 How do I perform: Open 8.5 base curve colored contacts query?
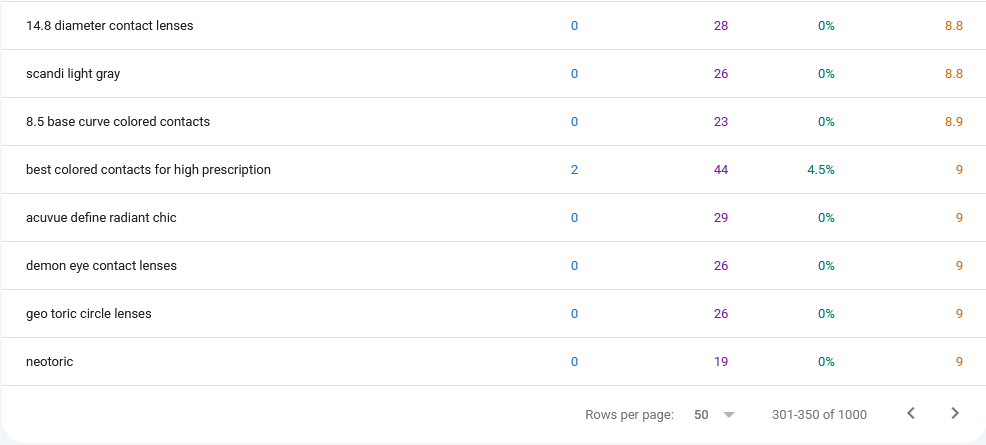[118, 121]
